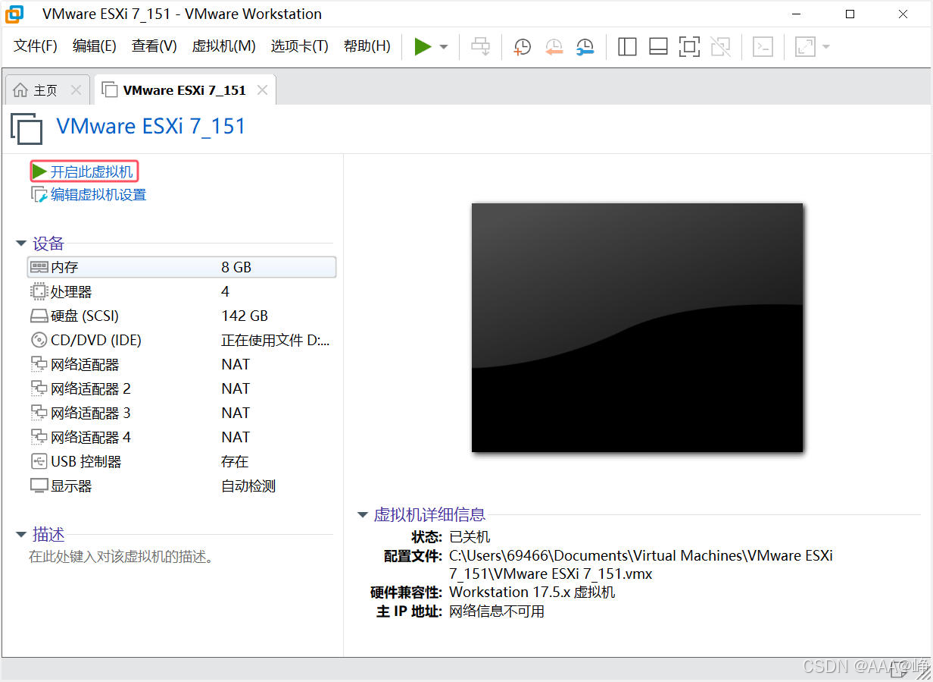Screen dimensions: 933x682
Task: Click the USB controller icon
Action: (39, 461)
